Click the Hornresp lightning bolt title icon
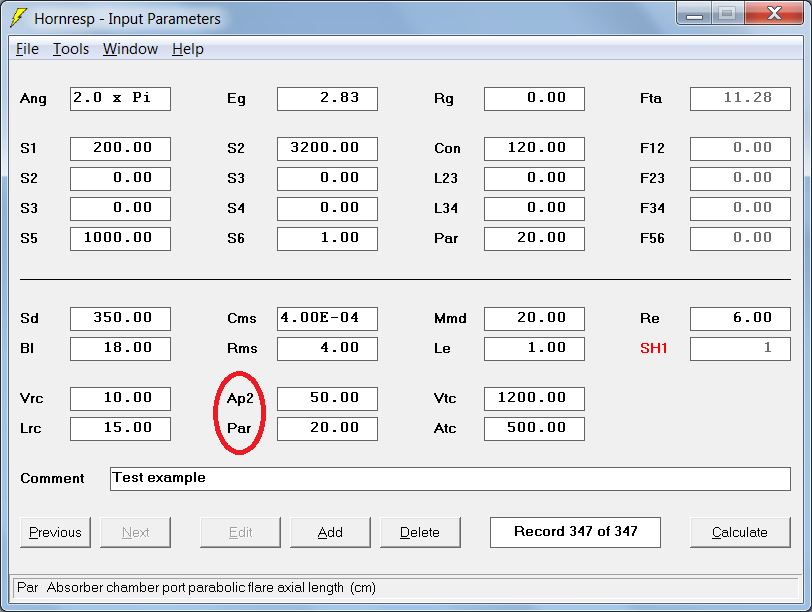Viewport: 812px width, 612px height. [x=18, y=18]
